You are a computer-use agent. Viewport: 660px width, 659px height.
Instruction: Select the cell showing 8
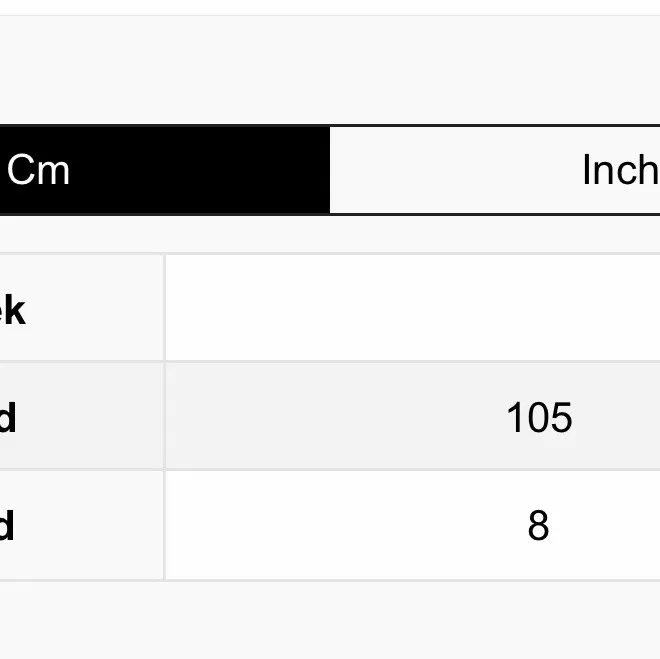(412, 525)
